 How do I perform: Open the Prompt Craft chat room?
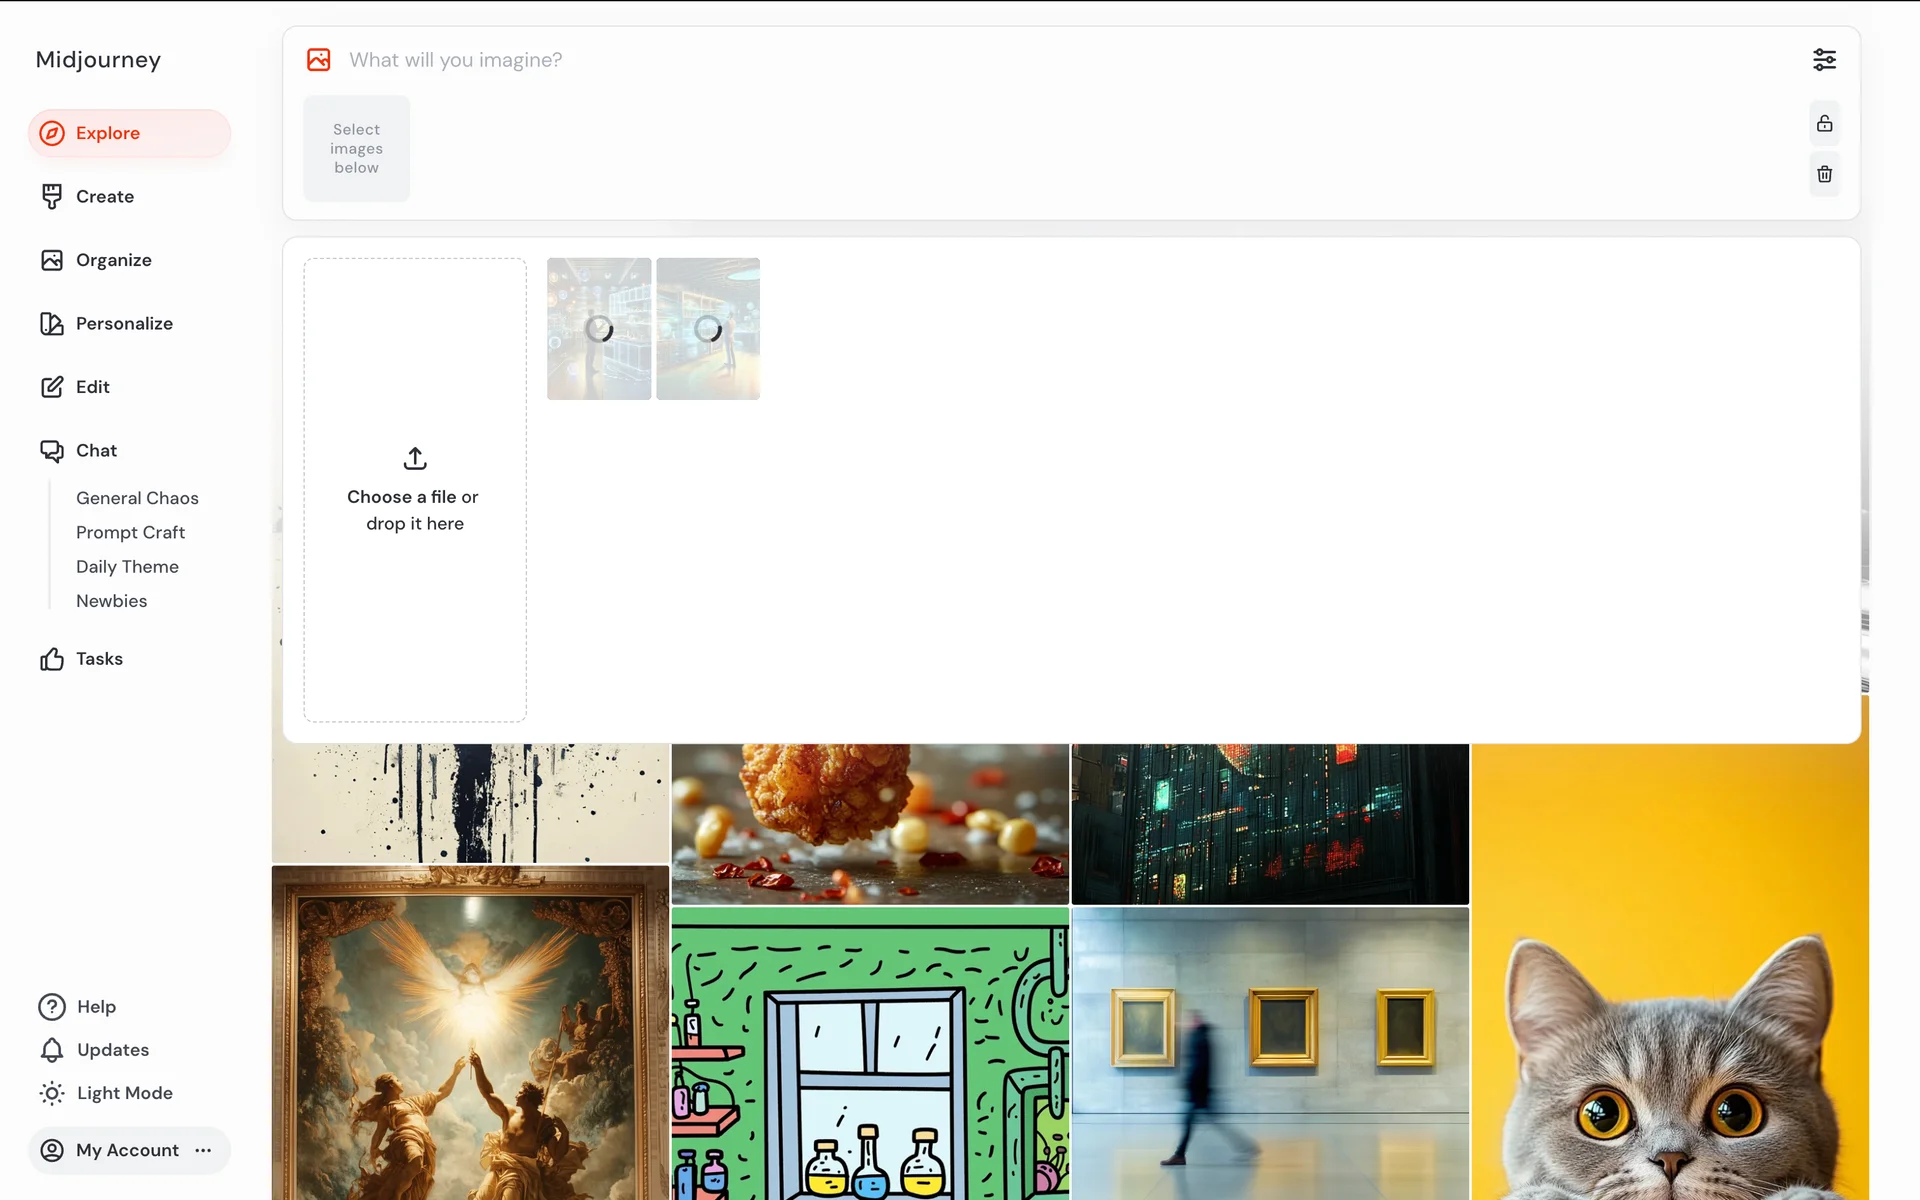[130, 533]
